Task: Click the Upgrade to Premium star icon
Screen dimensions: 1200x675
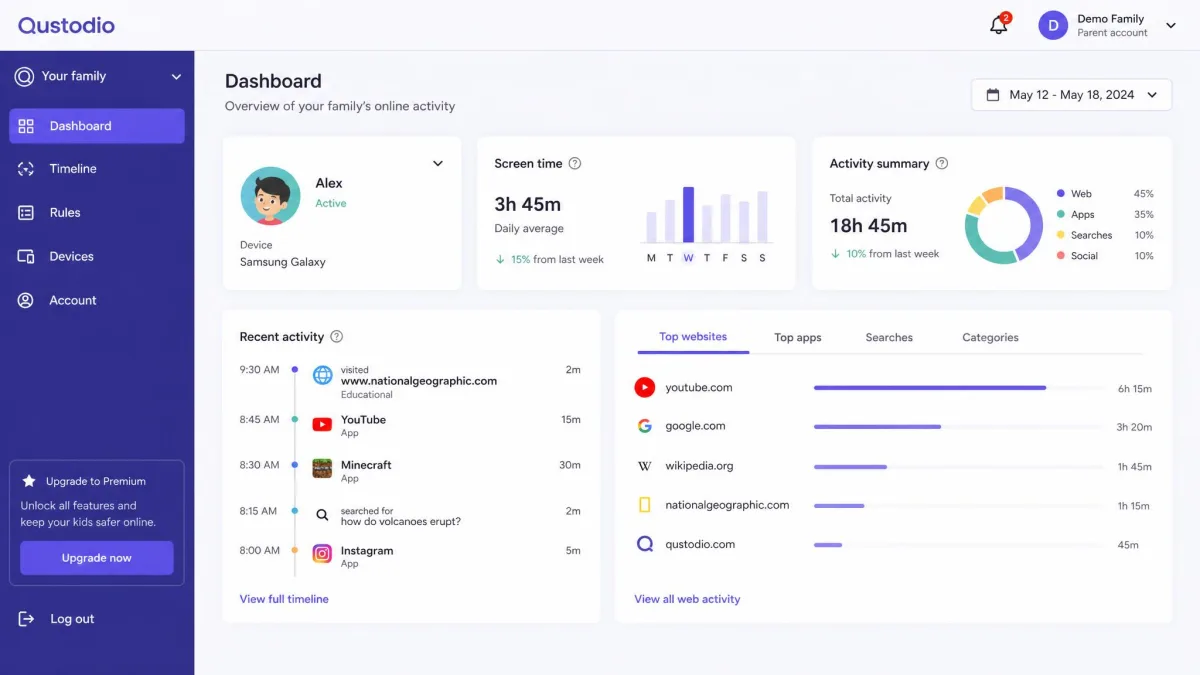Action: click(x=29, y=481)
